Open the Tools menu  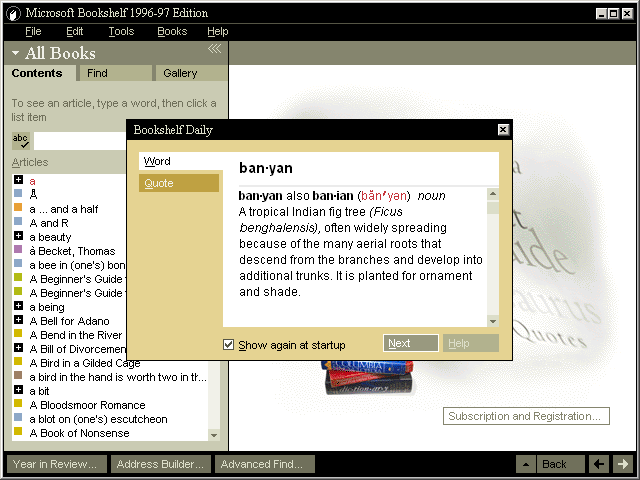coord(121,31)
